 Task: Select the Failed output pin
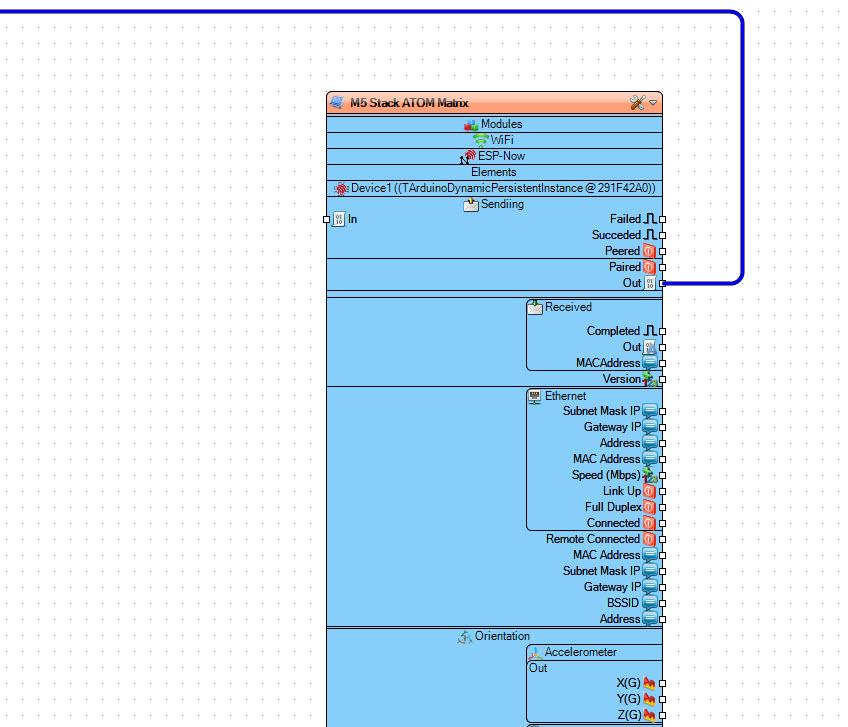pyautogui.click(x=662, y=219)
